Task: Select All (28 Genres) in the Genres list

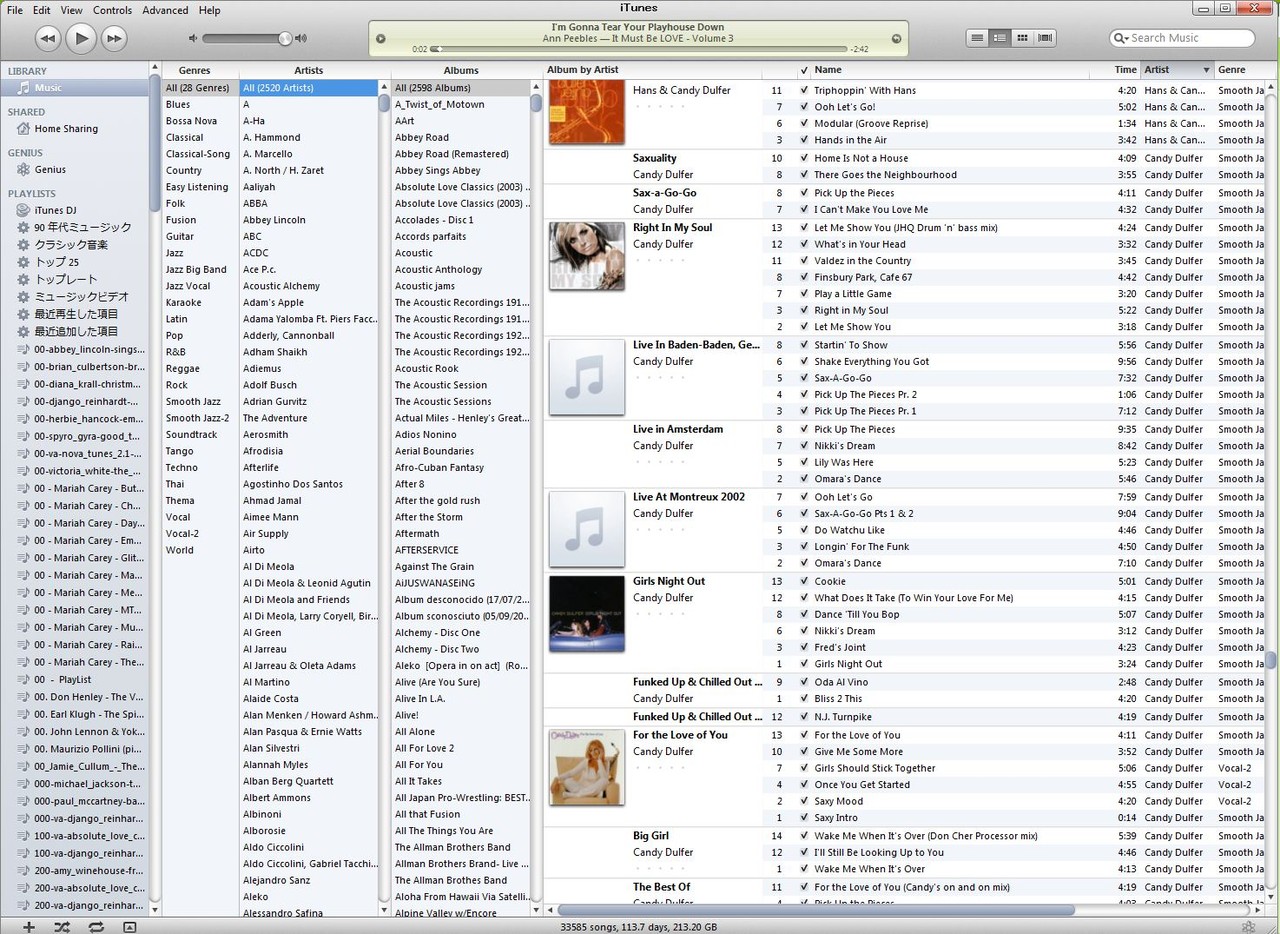Action: click(x=200, y=88)
